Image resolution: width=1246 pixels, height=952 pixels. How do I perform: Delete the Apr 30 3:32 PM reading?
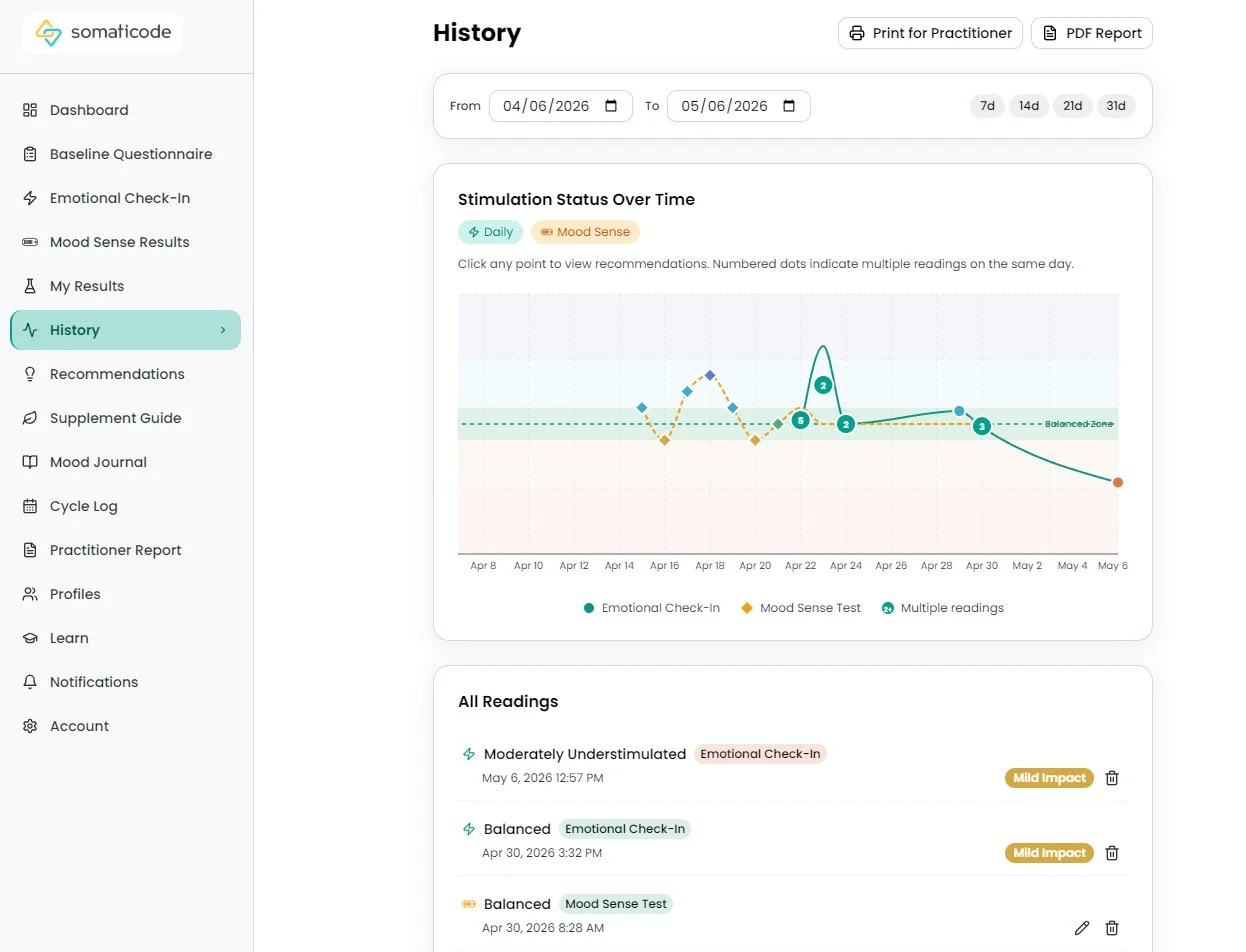(1112, 853)
